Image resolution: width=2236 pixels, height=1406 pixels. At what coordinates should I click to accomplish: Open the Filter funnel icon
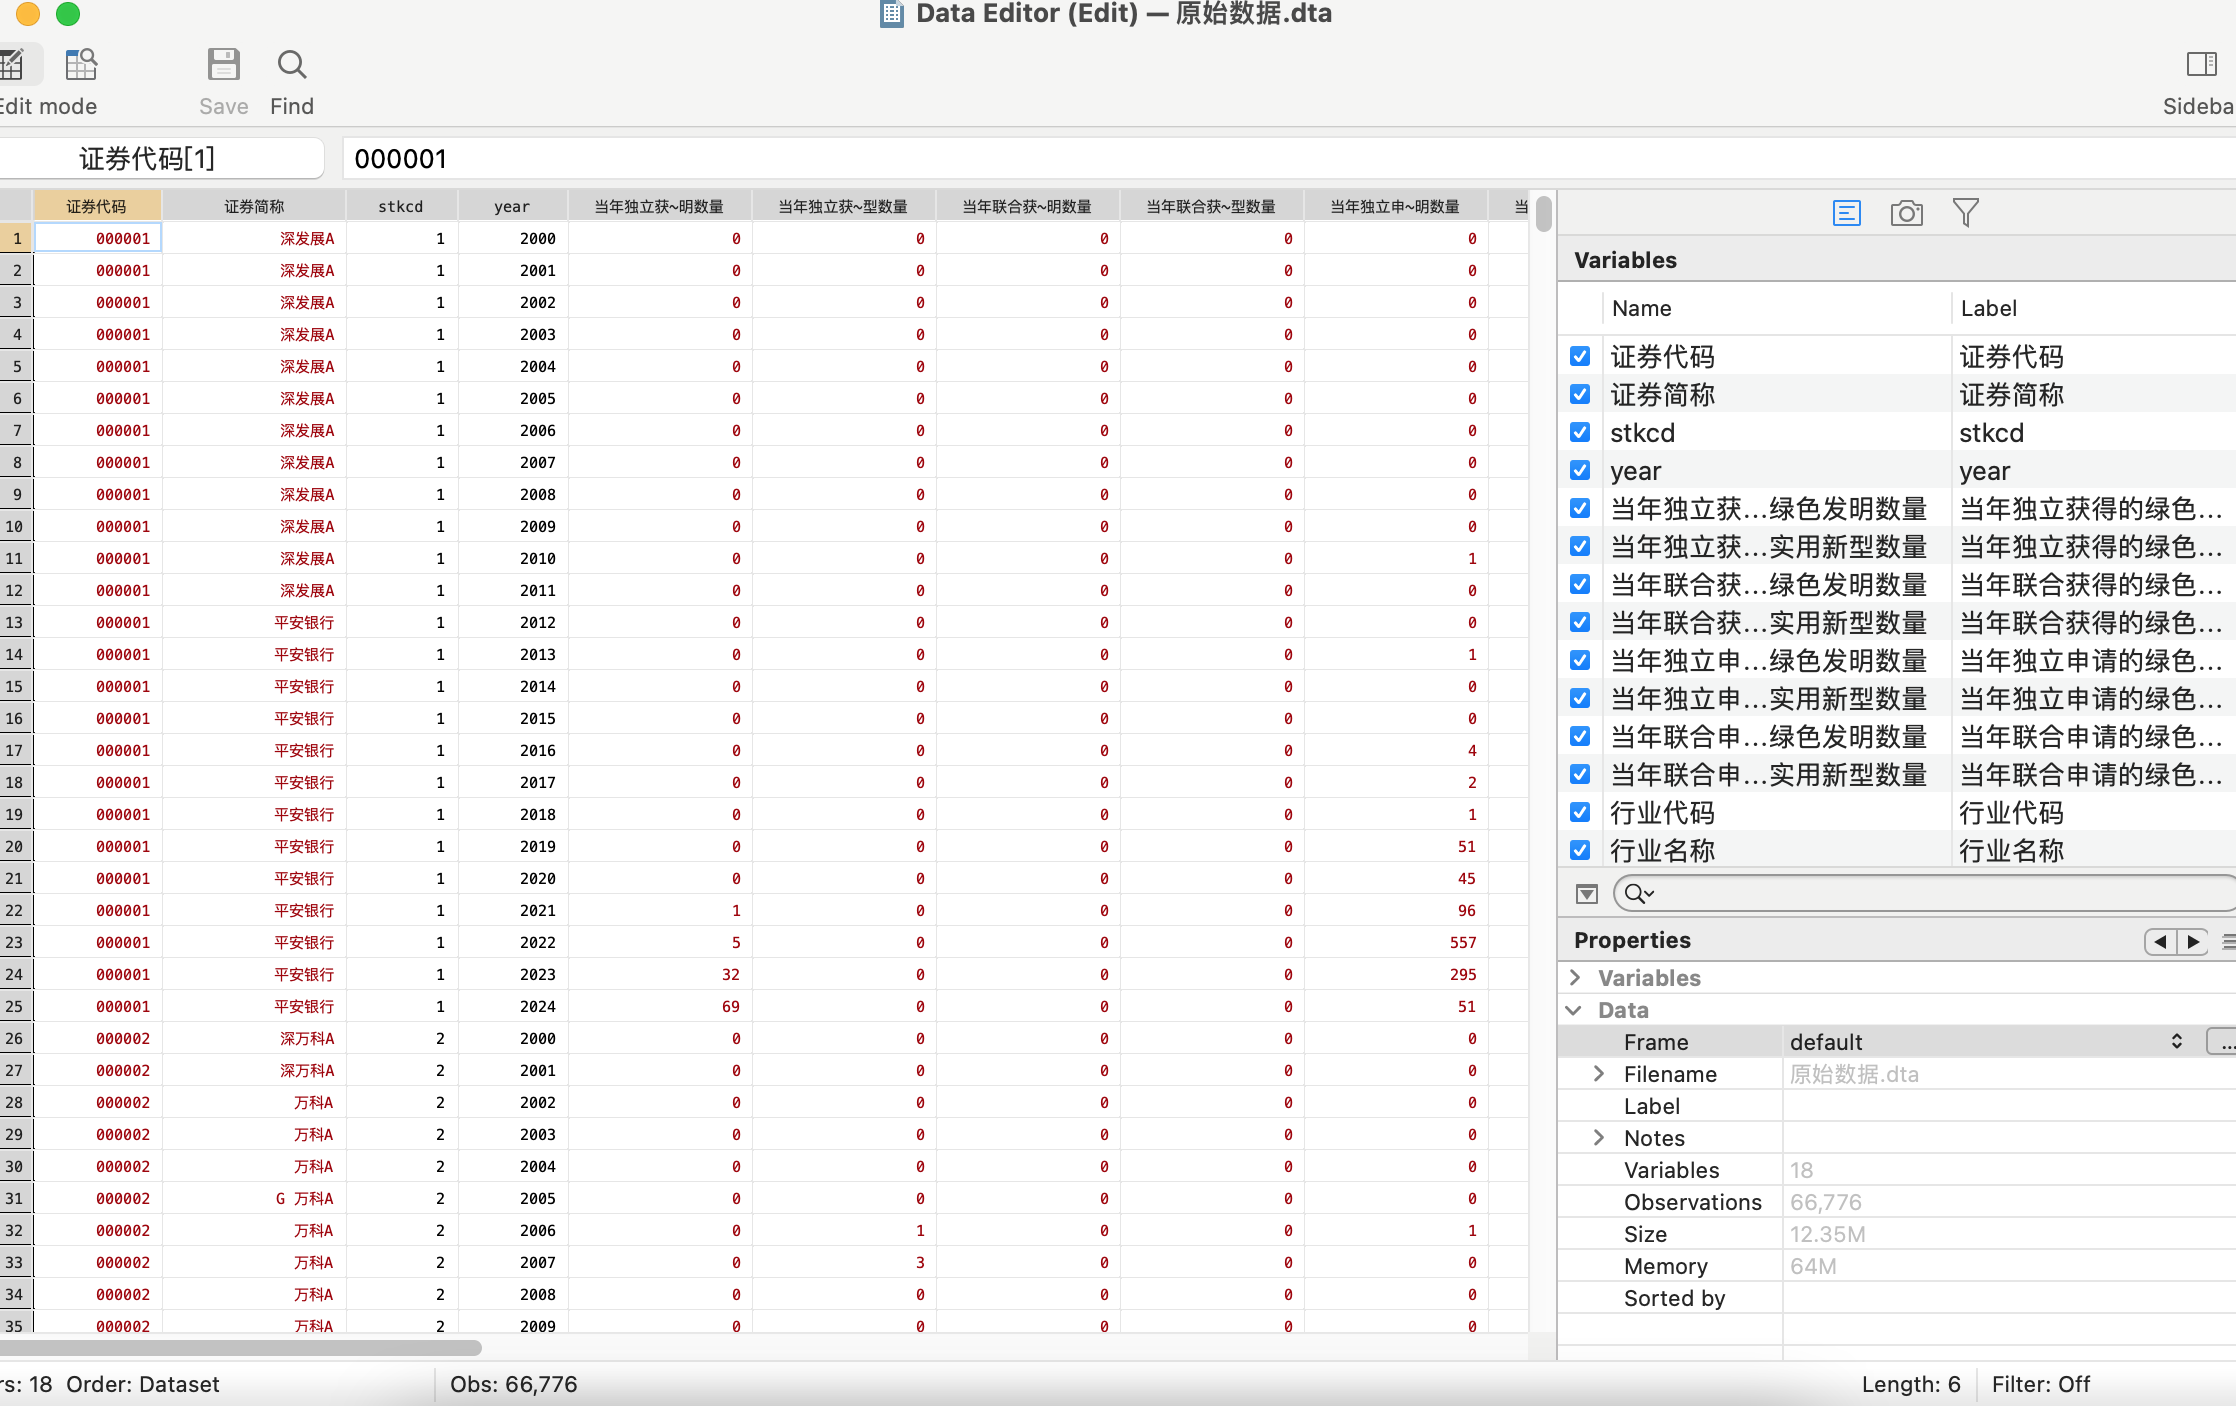1965,213
